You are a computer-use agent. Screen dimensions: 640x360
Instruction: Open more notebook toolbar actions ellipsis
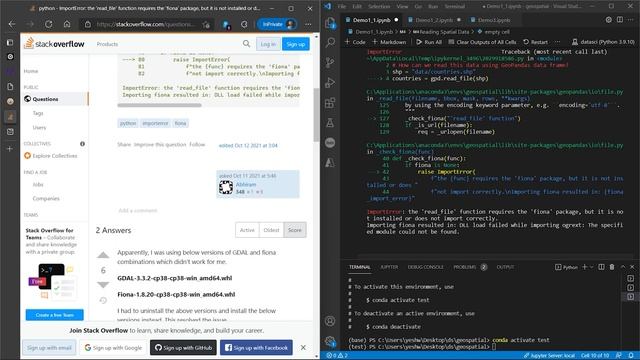point(558,42)
